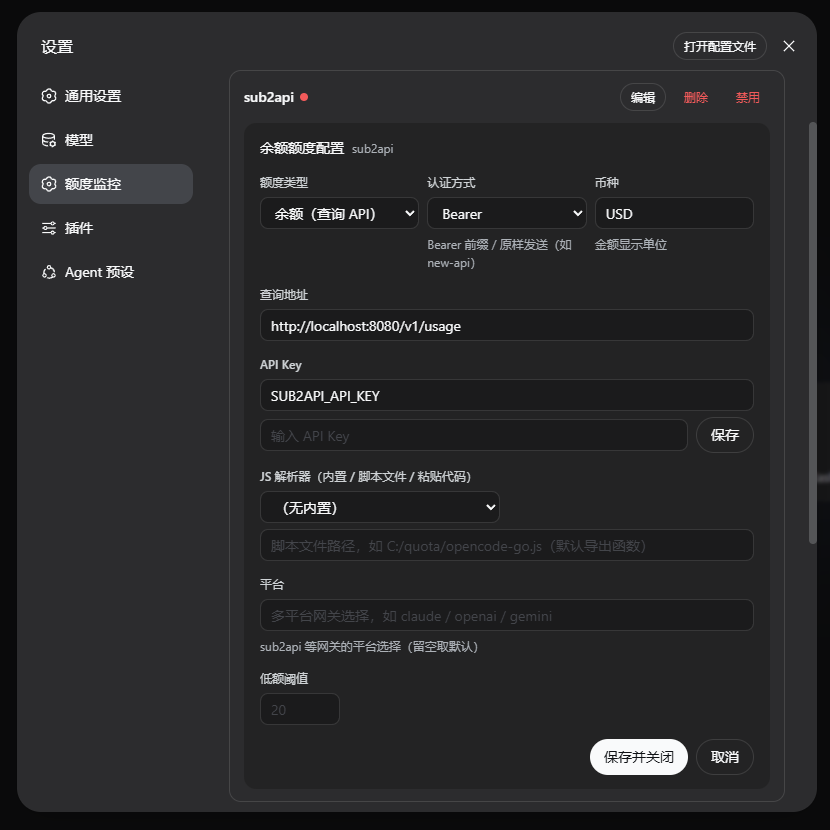Click the red status dot beside sub2api
830x830 pixels.
(304, 97)
